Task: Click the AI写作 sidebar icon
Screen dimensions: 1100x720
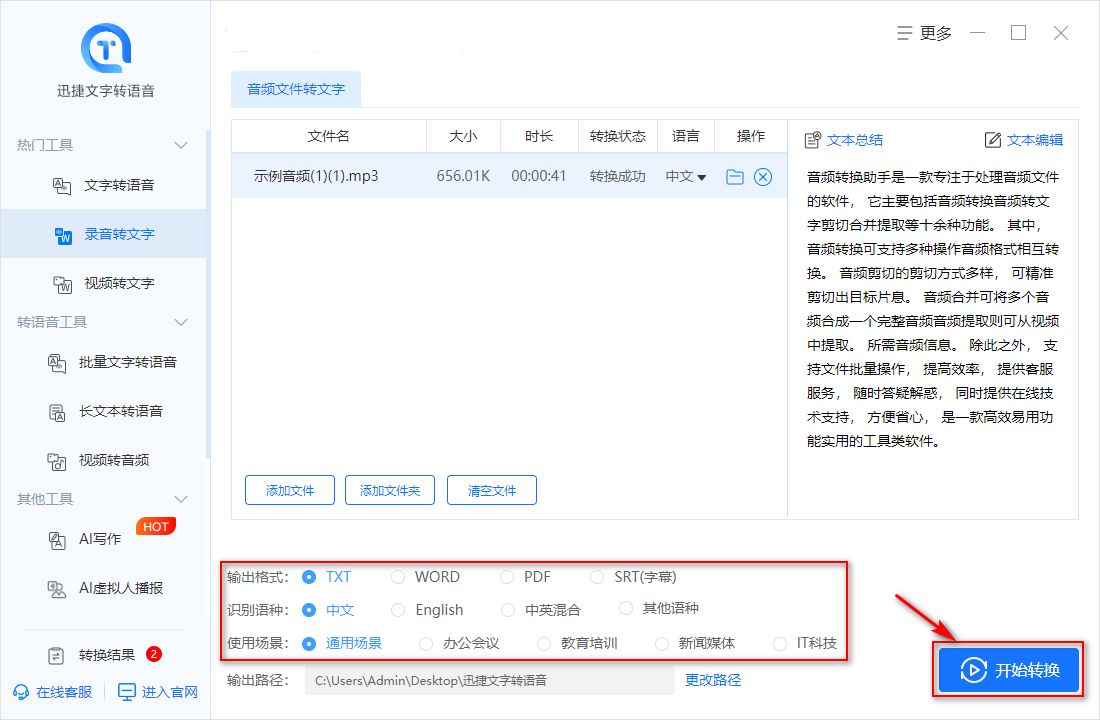Action: [x=57, y=540]
